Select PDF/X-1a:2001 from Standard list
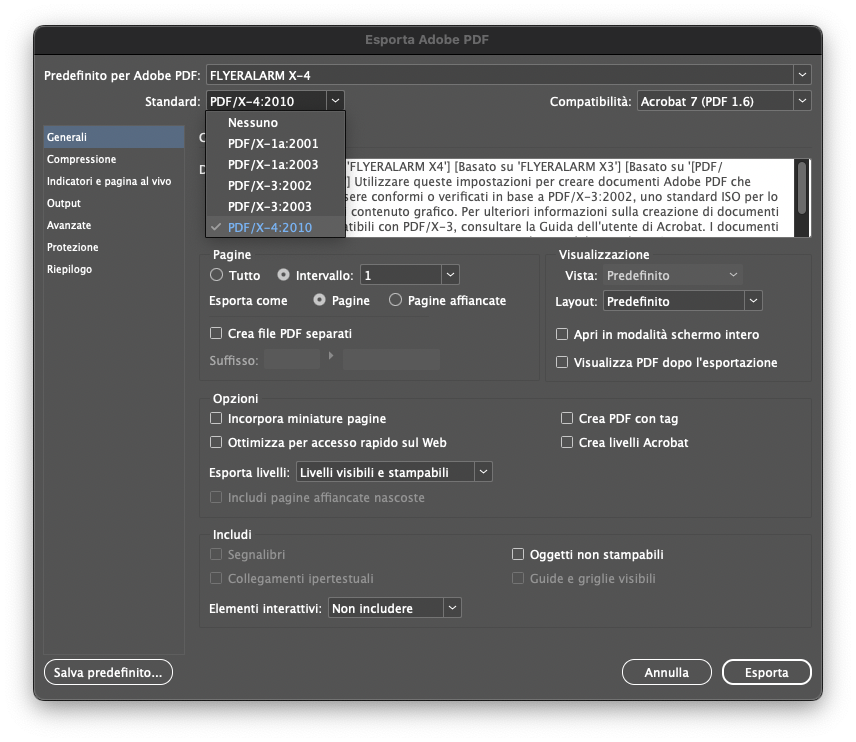This screenshot has height=742, width=856. tap(272, 144)
